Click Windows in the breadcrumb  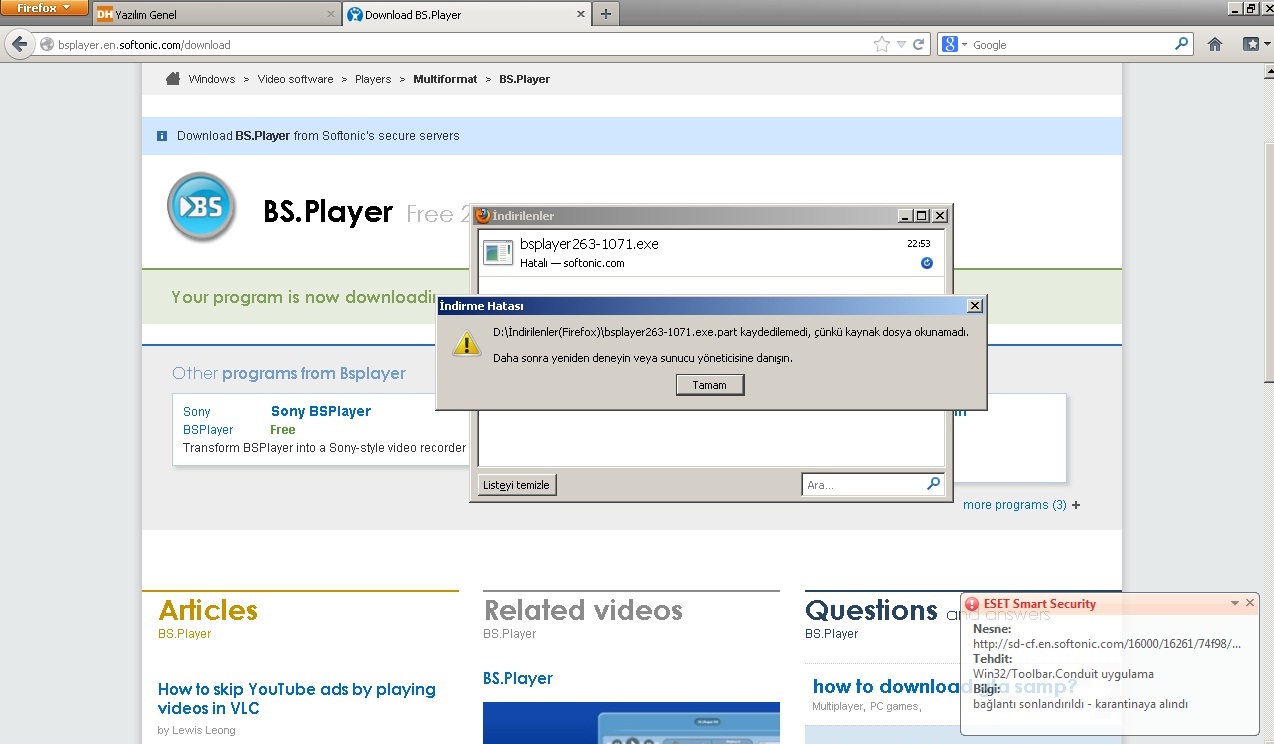point(212,79)
